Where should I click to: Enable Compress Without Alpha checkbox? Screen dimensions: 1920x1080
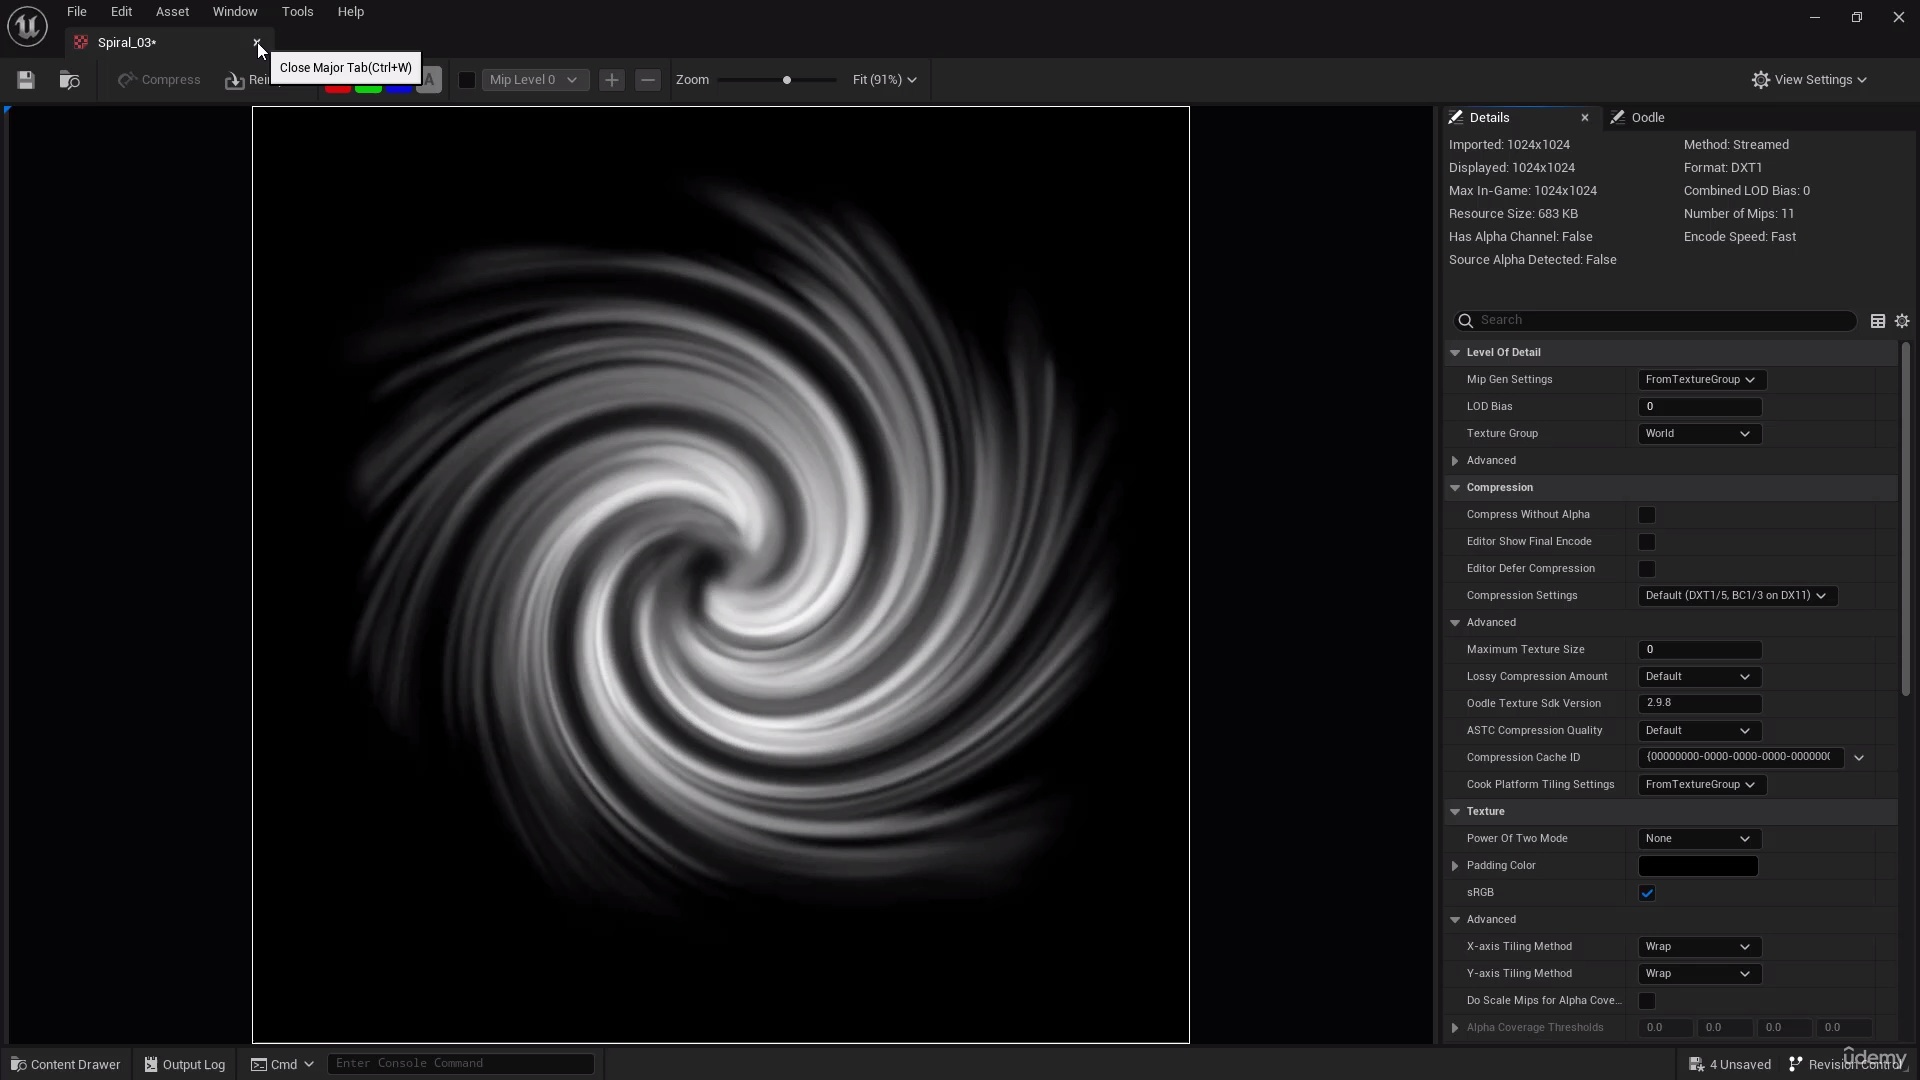coord(1646,515)
